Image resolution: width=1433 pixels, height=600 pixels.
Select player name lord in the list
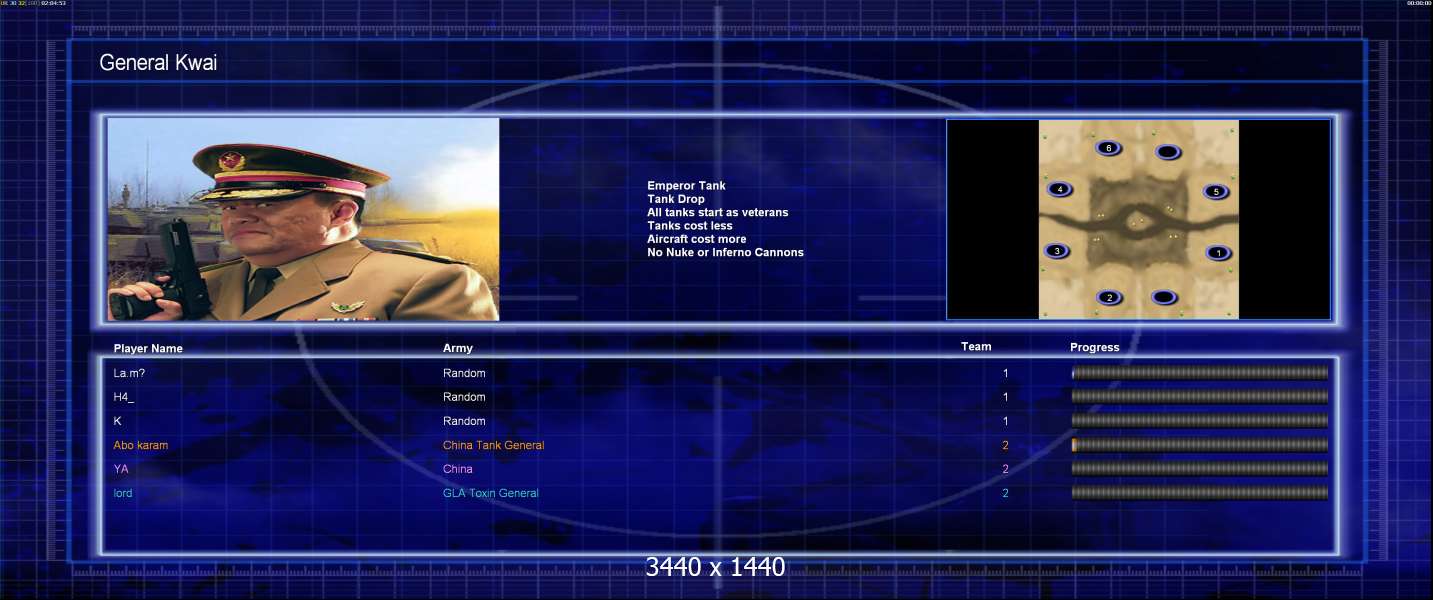click(123, 493)
